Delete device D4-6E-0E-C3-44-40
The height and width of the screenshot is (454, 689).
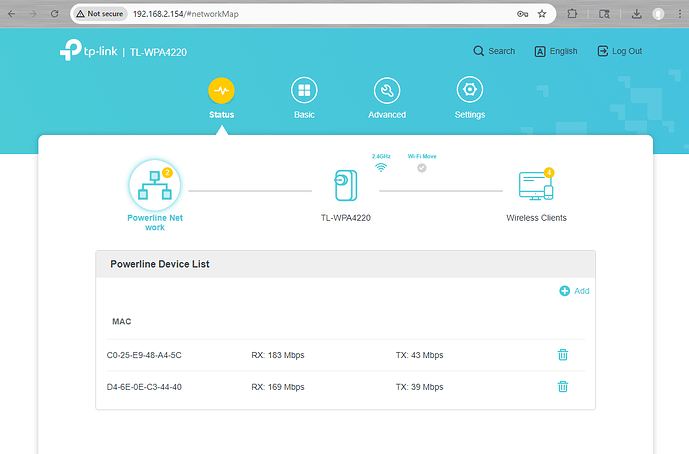563,387
